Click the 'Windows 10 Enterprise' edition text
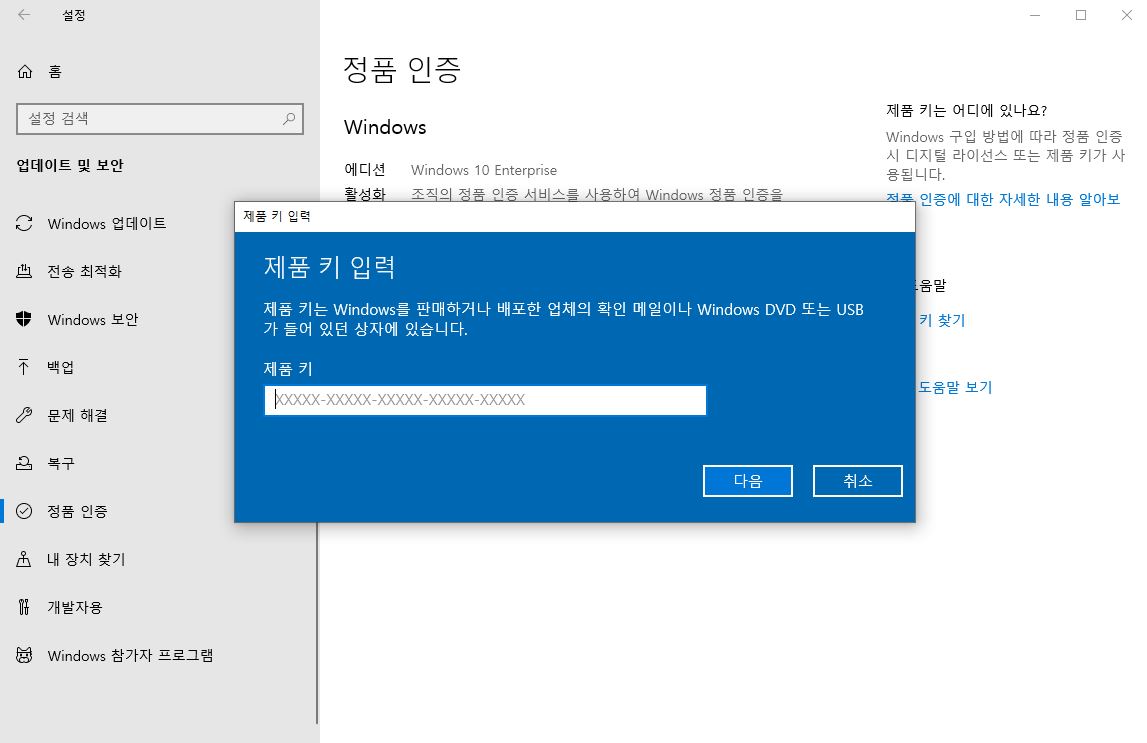1147x743 pixels. point(484,170)
